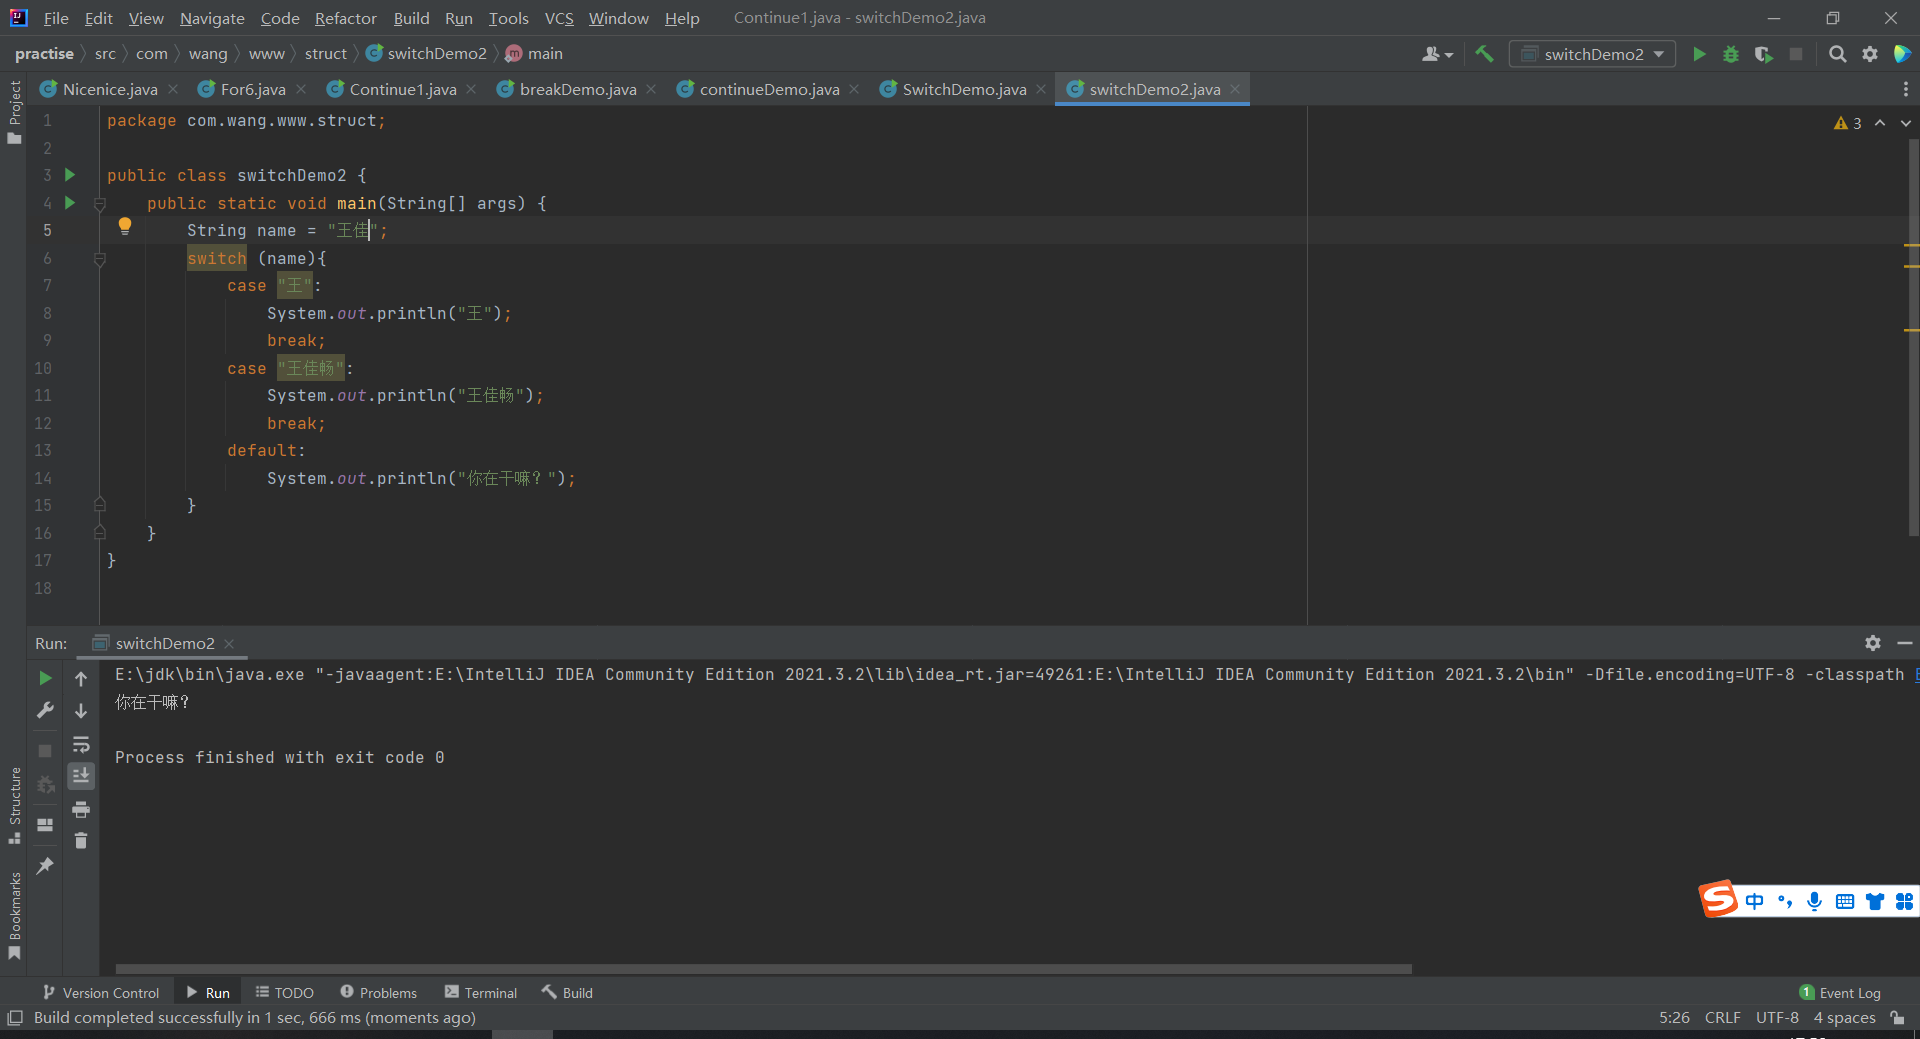The image size is (1920, 1039).
Task: Click the green Run button in top toolbar
Action: pyautogui.click(x=1699, y=54)
